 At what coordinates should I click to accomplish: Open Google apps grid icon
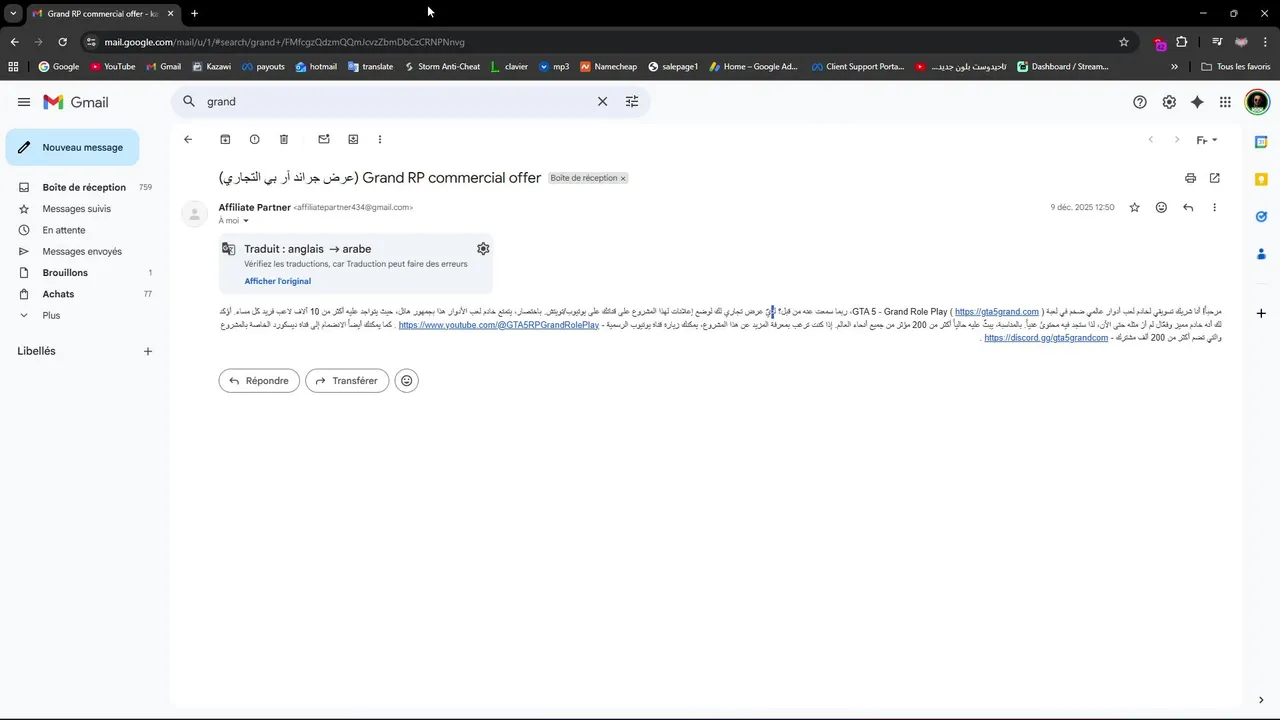(x=1225, y=102)
